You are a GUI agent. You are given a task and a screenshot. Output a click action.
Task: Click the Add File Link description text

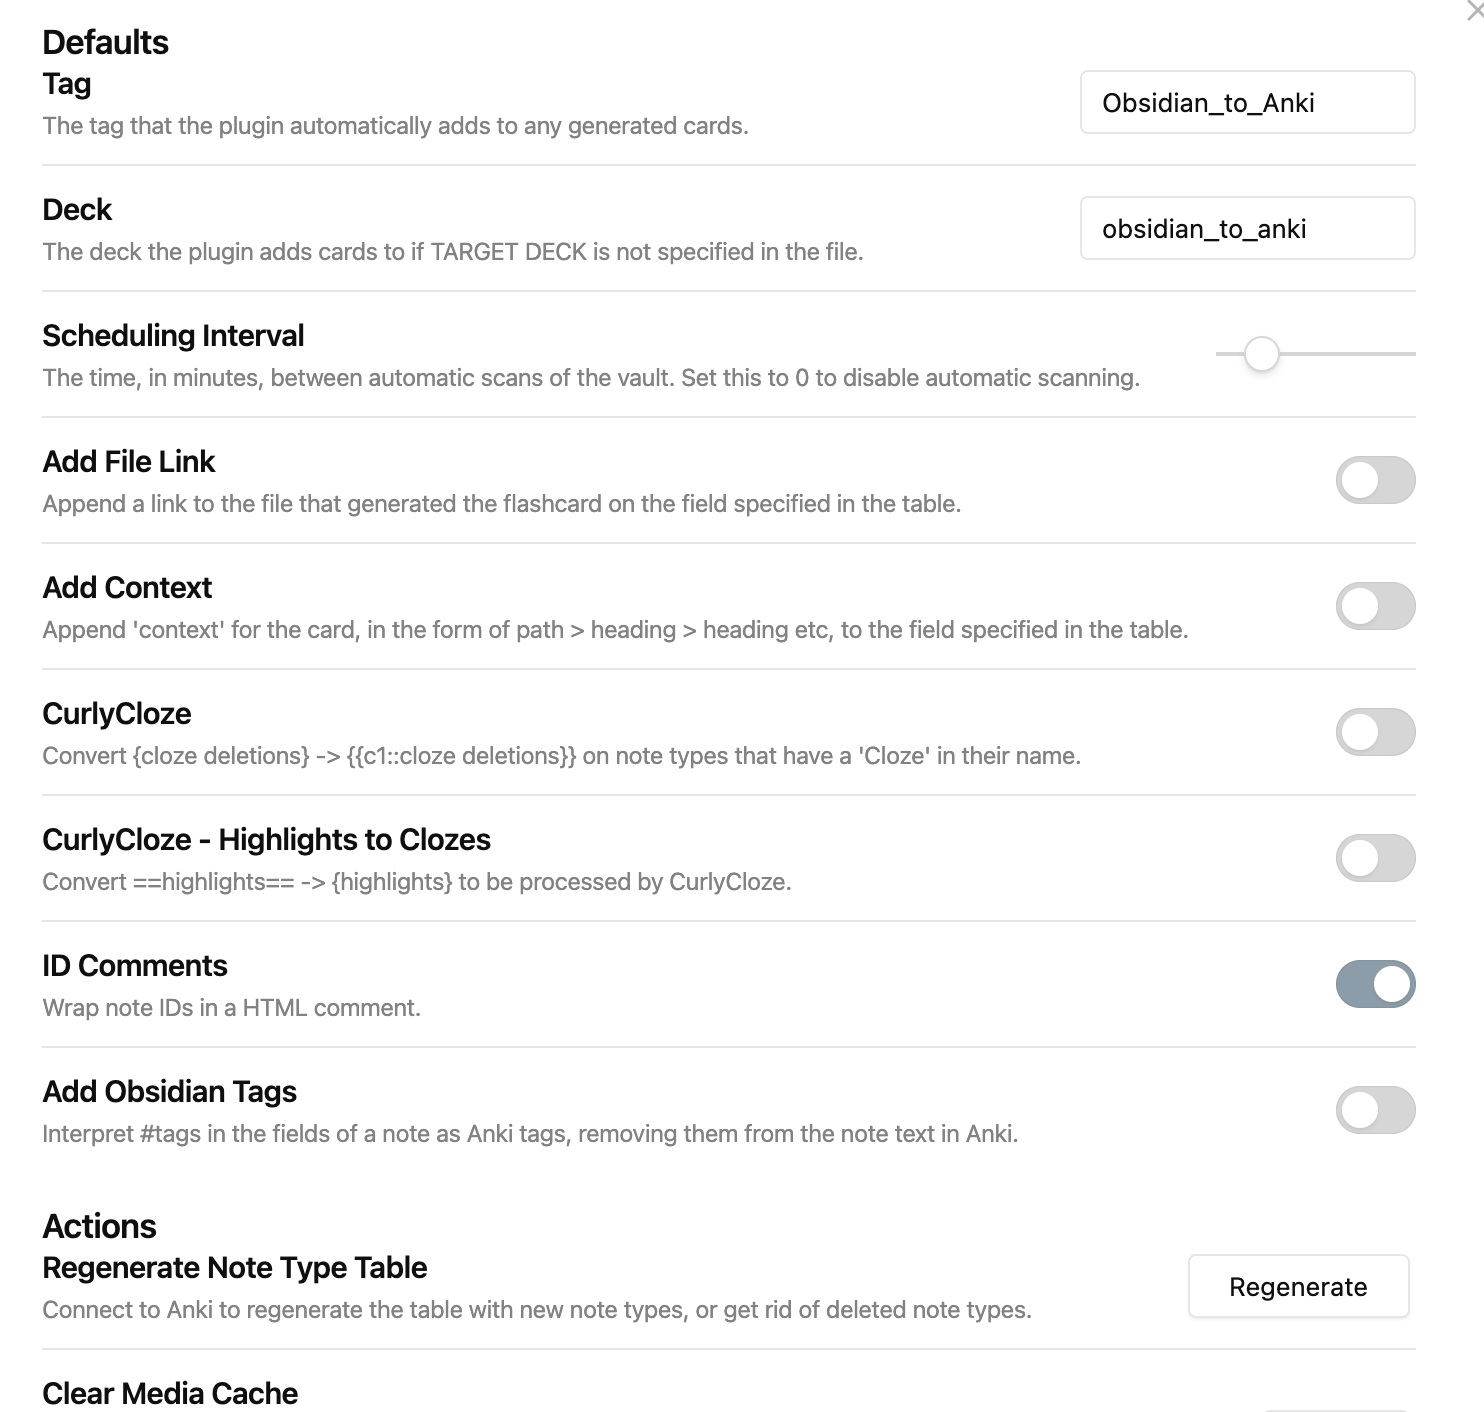point(501,503)
